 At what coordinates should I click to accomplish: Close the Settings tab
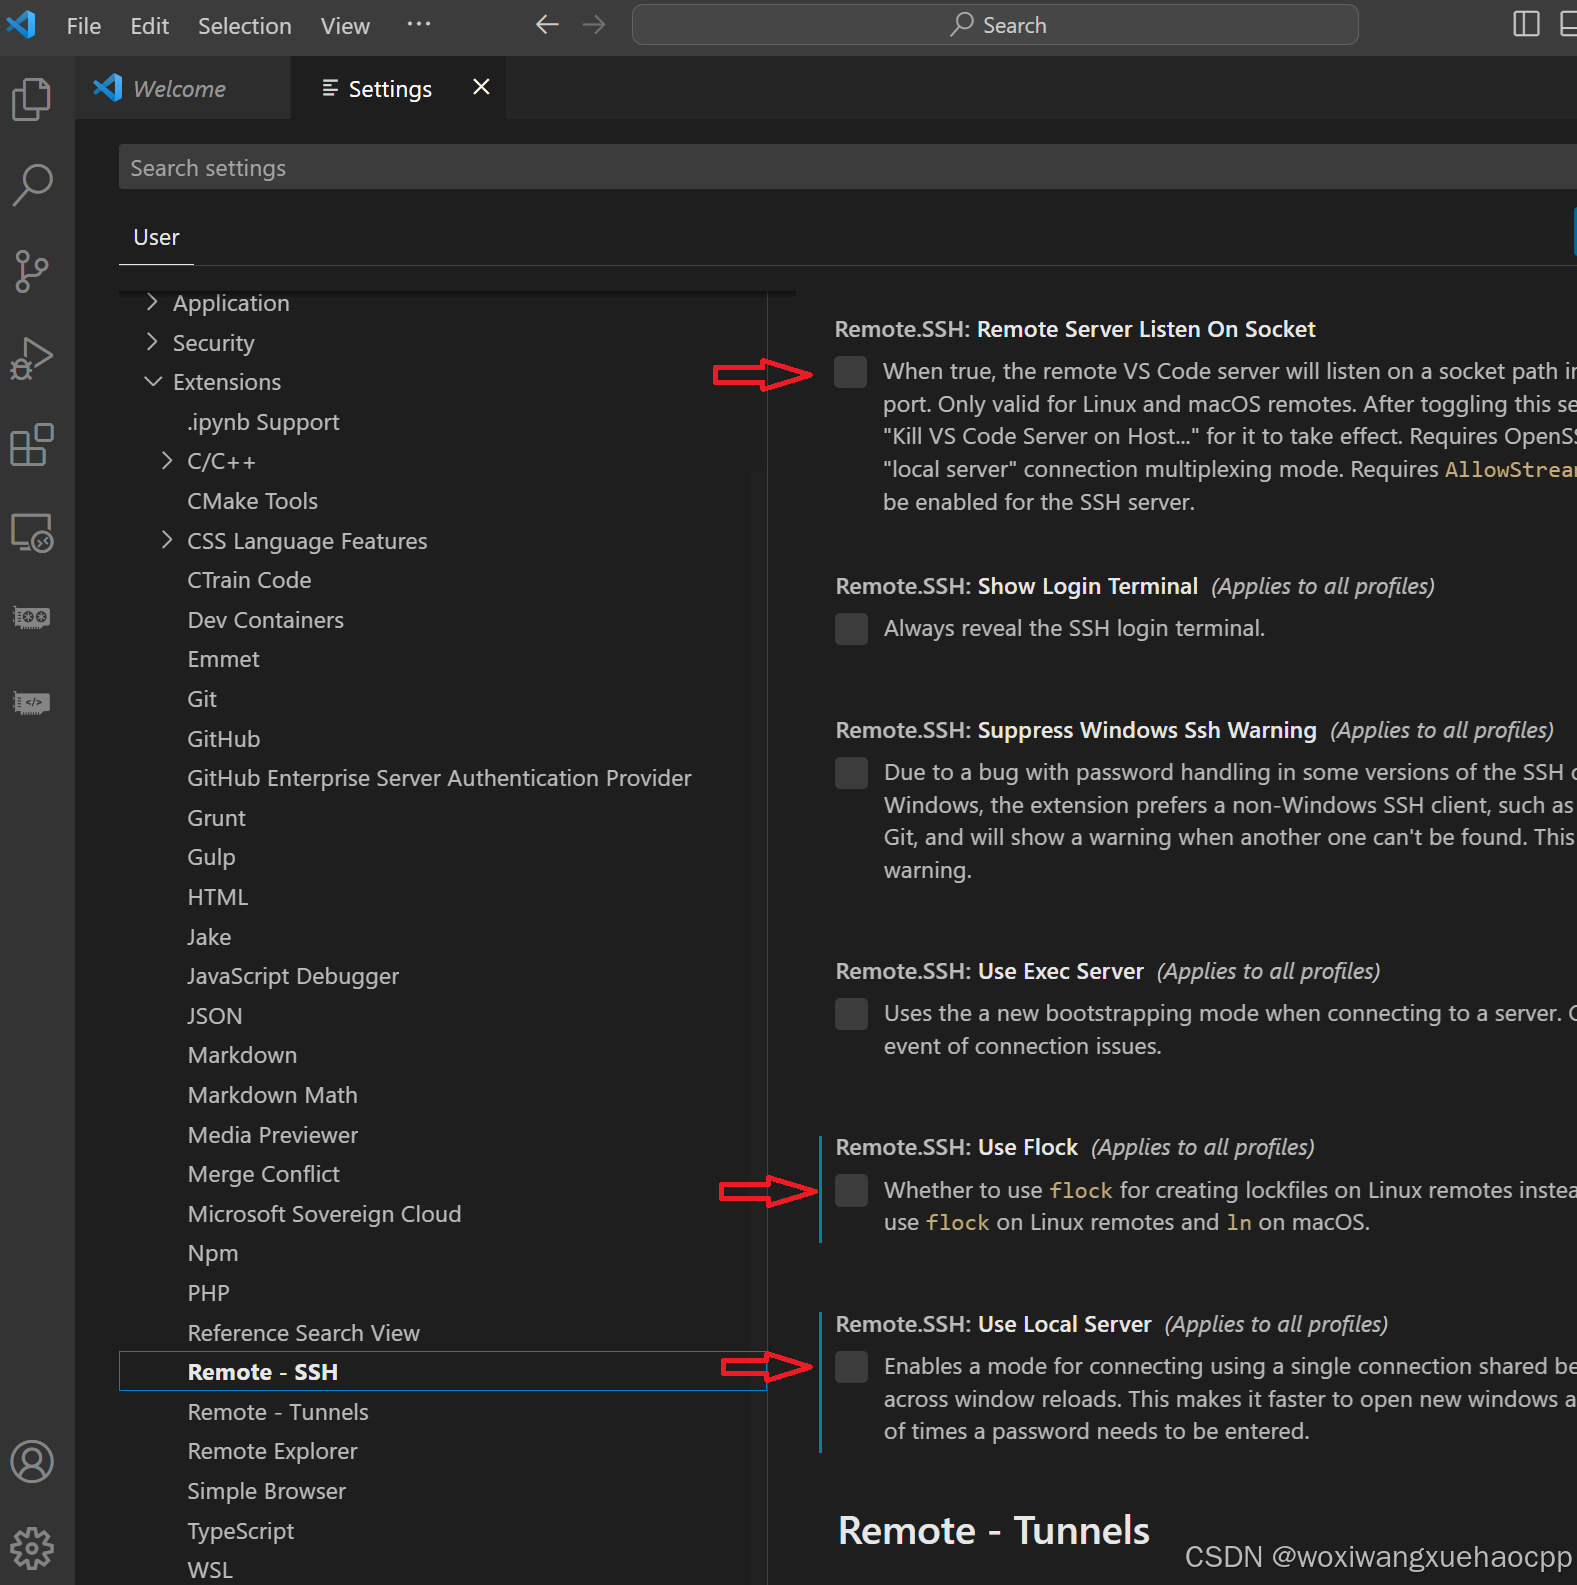click(x=481, y=87)
